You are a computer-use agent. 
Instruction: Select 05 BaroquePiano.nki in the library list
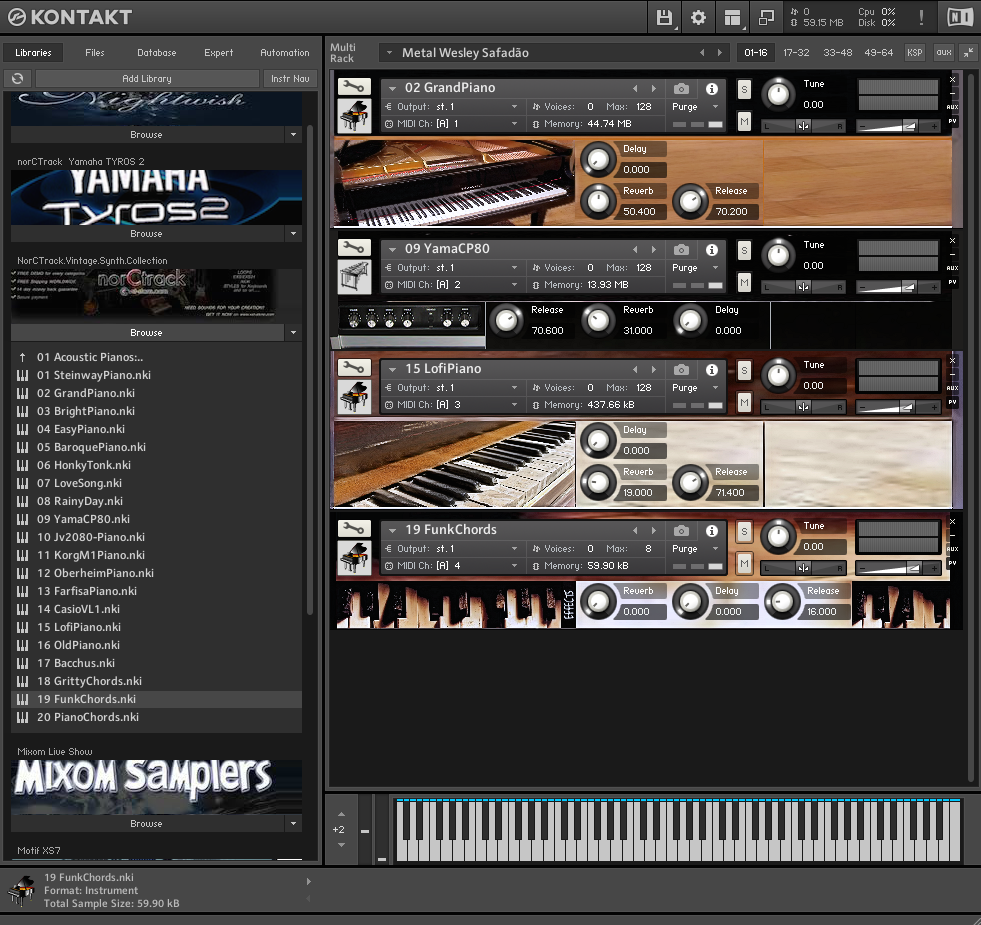pyautogui.click(x=156, y=447)
